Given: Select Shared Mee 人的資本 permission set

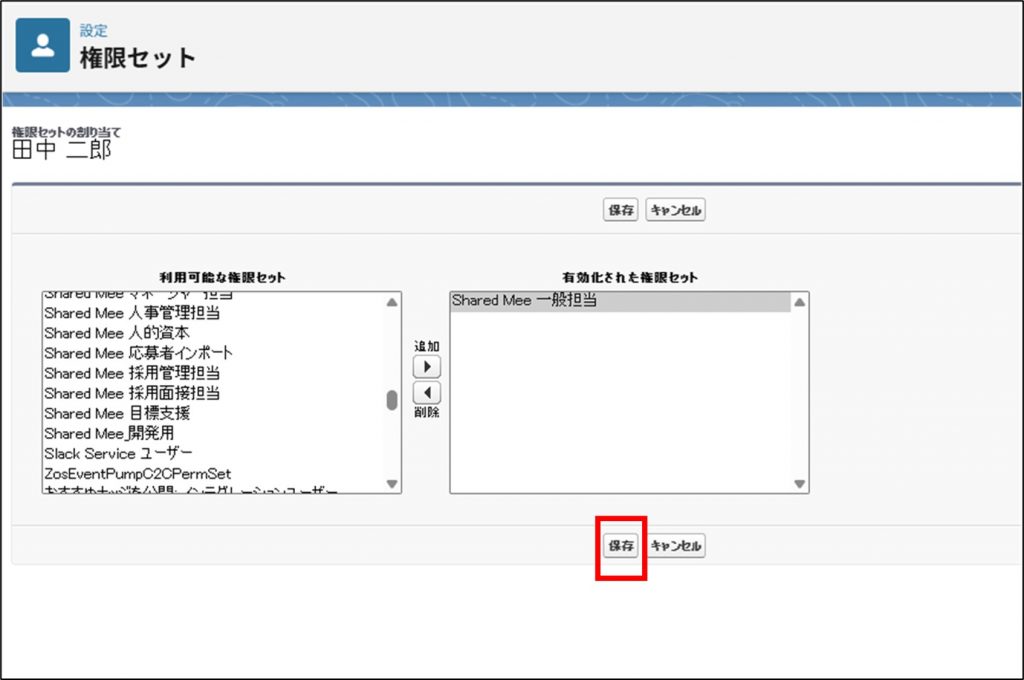Looking at the screenshot, I should (117, 333).
